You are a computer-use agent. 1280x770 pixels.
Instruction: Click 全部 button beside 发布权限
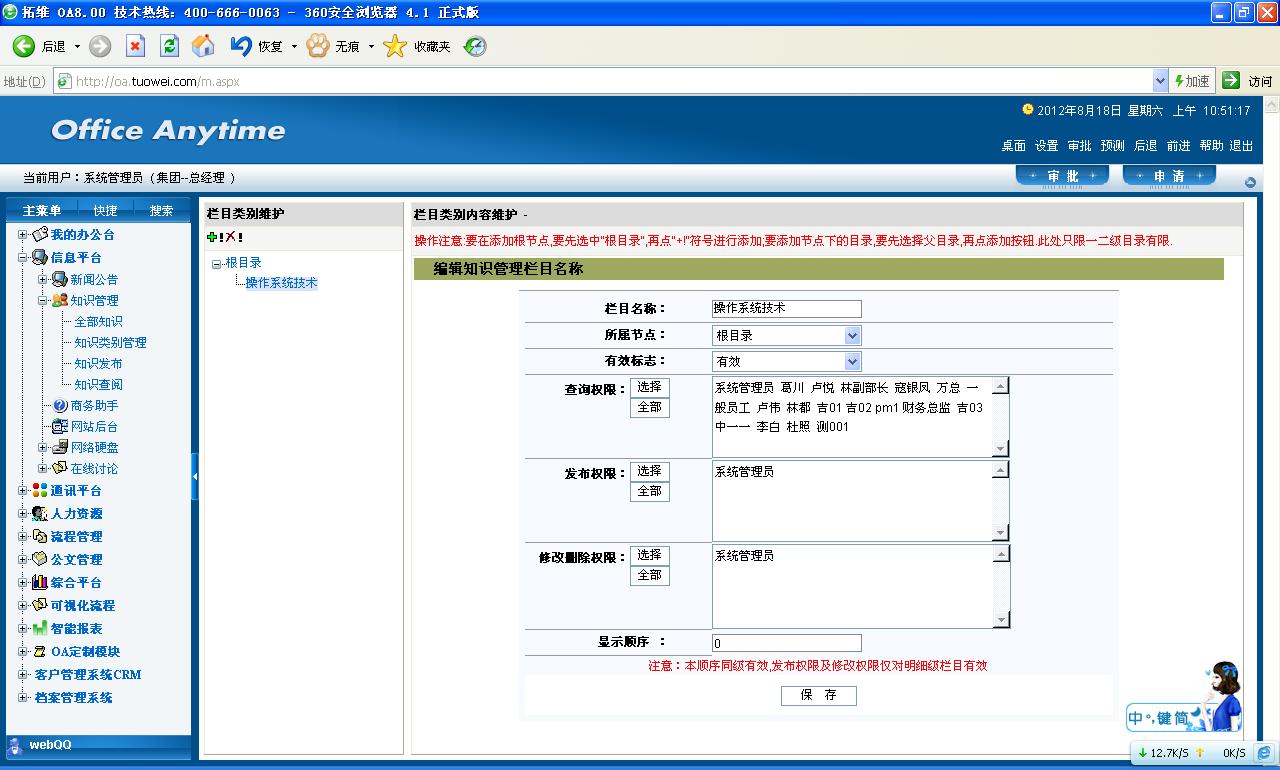[649, 492]
